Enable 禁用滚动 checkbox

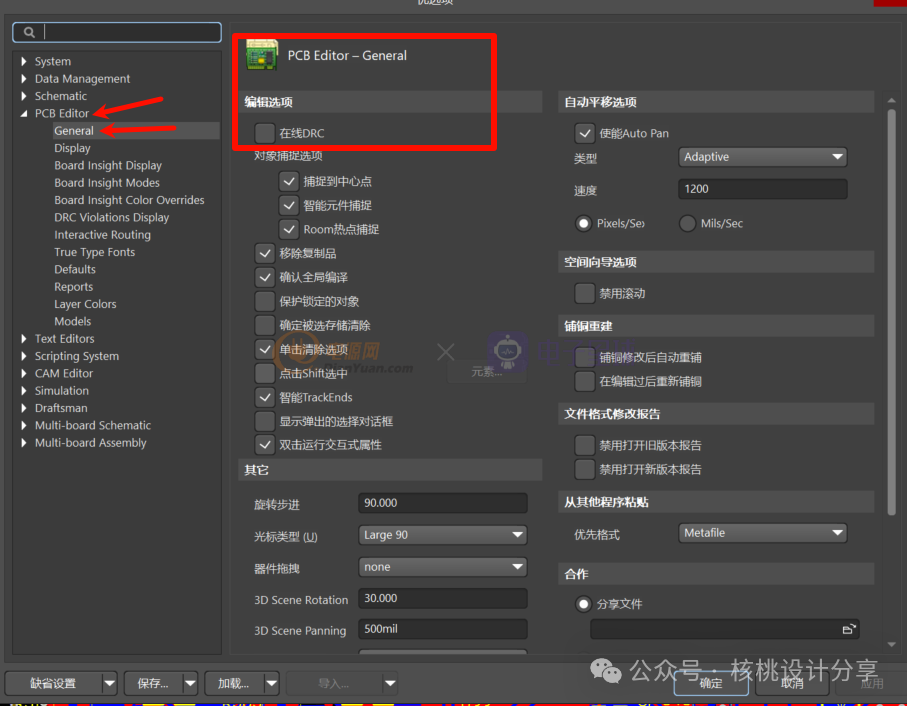coord(584,293)
